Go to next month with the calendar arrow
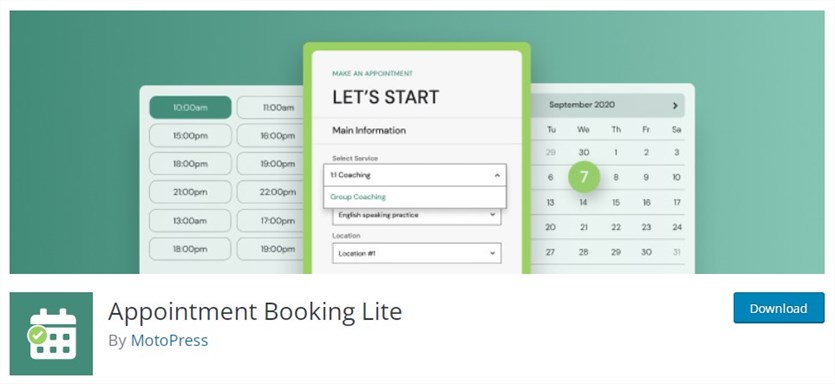Image resolution: width=835 pixels, height=384 pixels. 675,105
